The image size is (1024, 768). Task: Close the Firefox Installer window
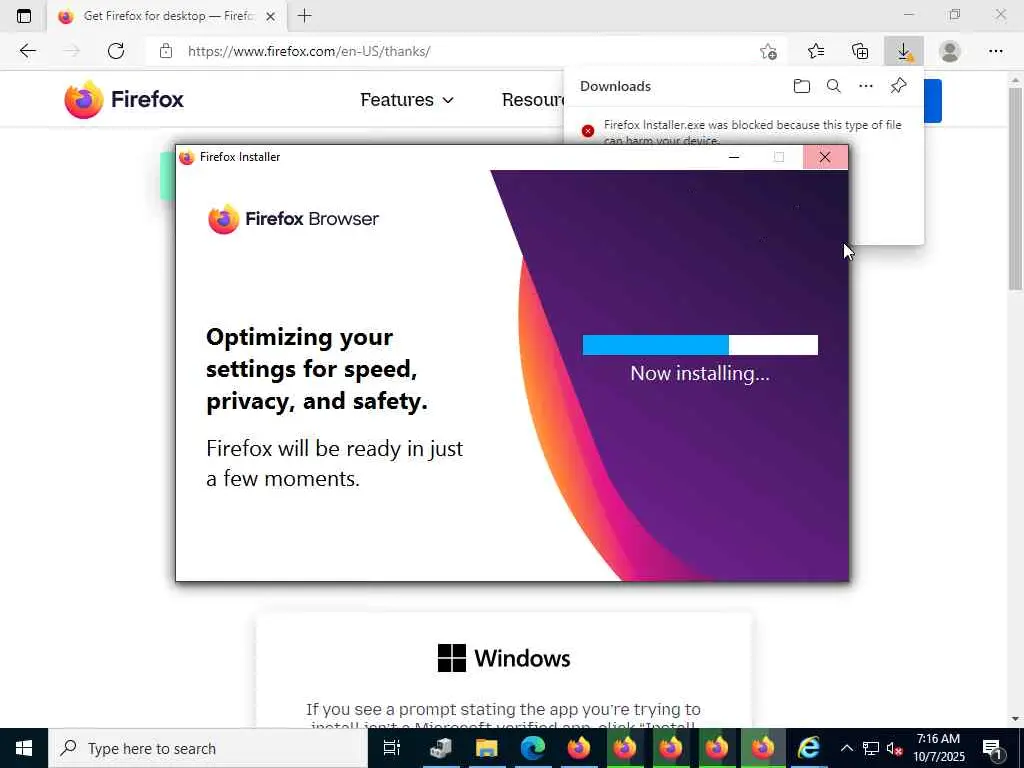825,157
